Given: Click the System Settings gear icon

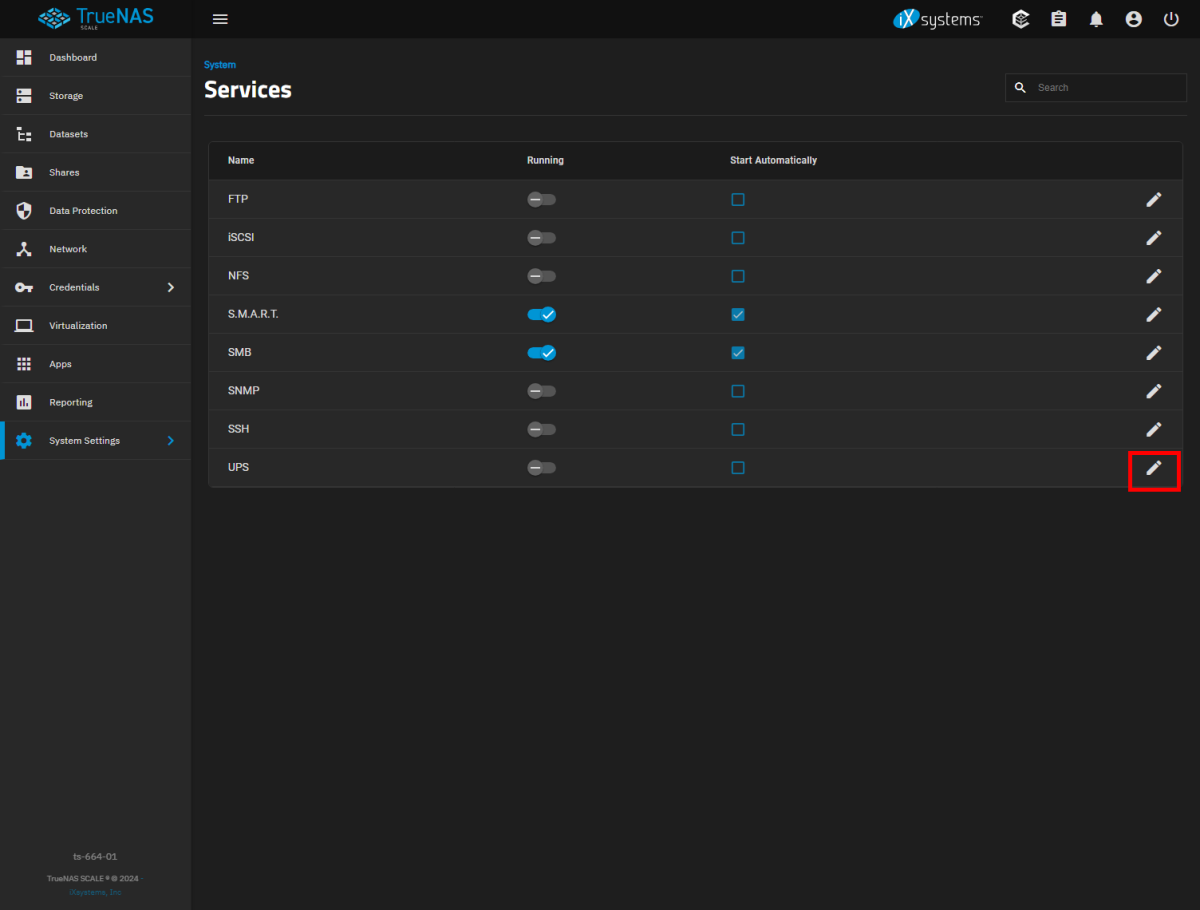Looking at the screenshot, I should click(x=24, y=441).
